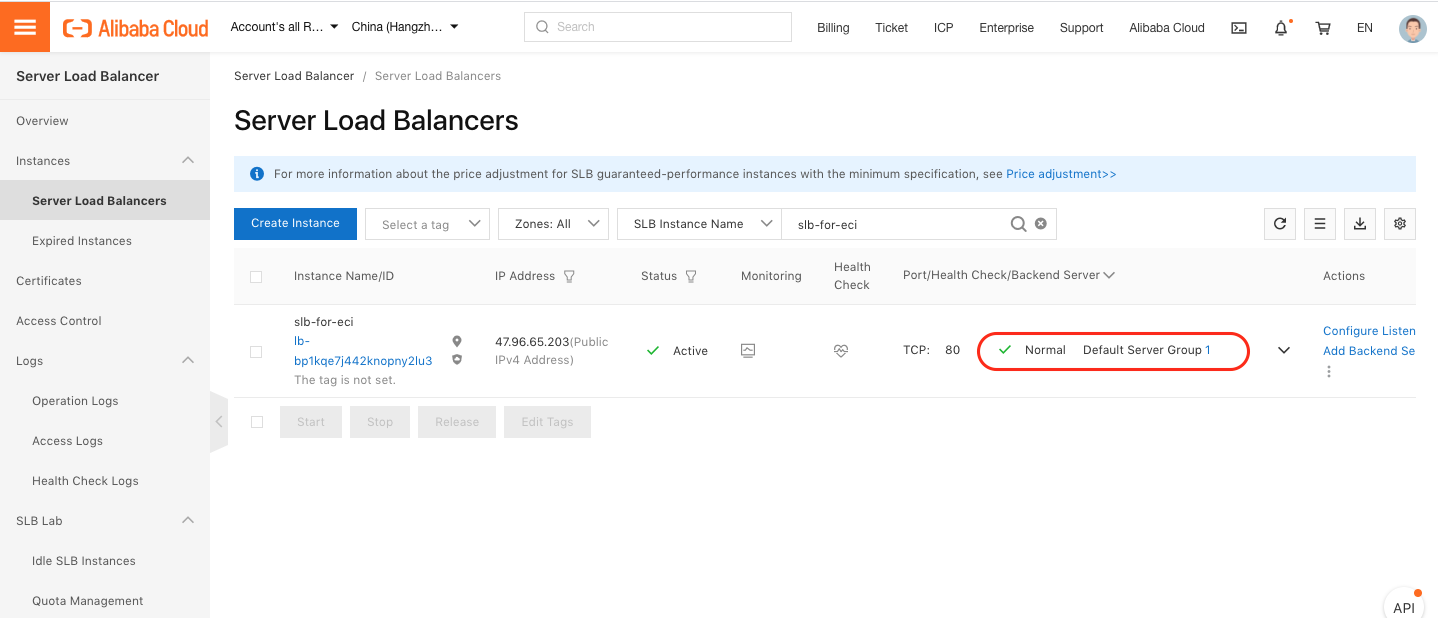Open the user avatar profile

(1413, 28)
